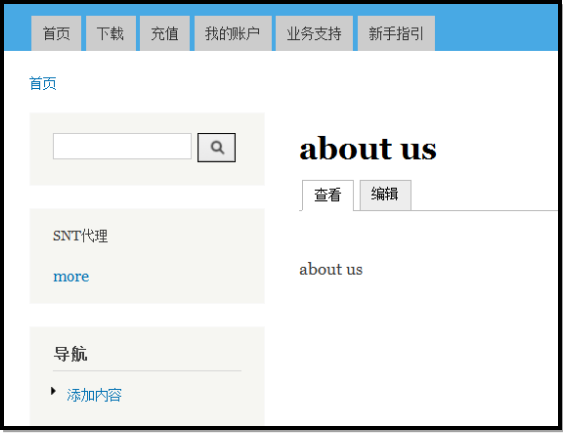Follow the more link under SNT代理

tap(71, 277)
